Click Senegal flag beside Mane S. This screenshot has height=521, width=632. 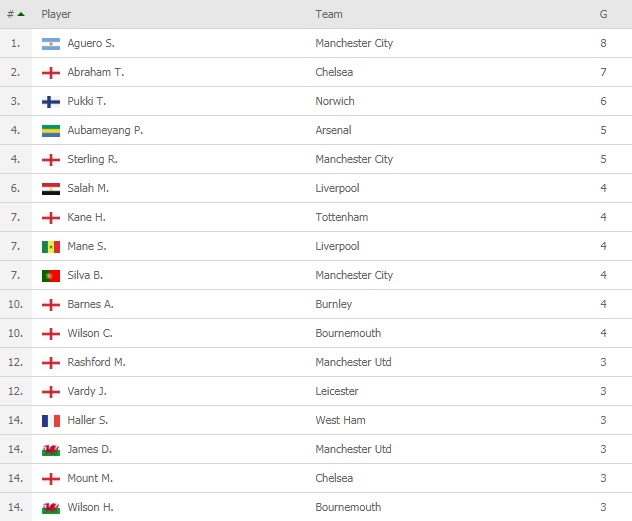click(x=51, y=247)
